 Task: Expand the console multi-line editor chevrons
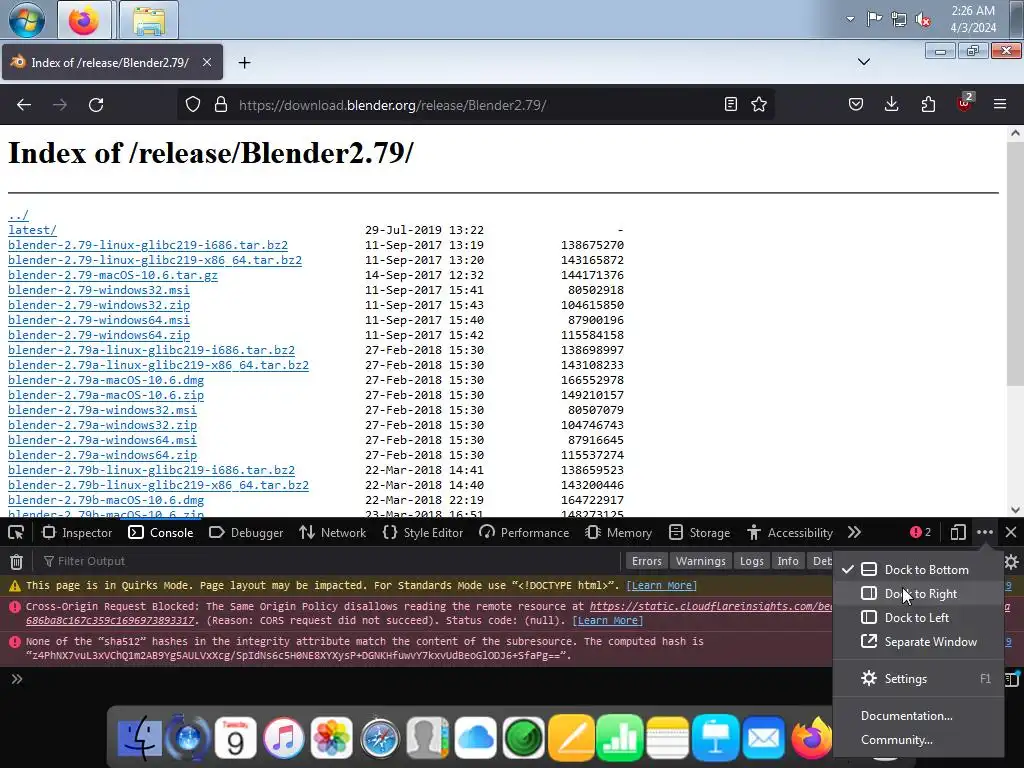pos(16,679)
